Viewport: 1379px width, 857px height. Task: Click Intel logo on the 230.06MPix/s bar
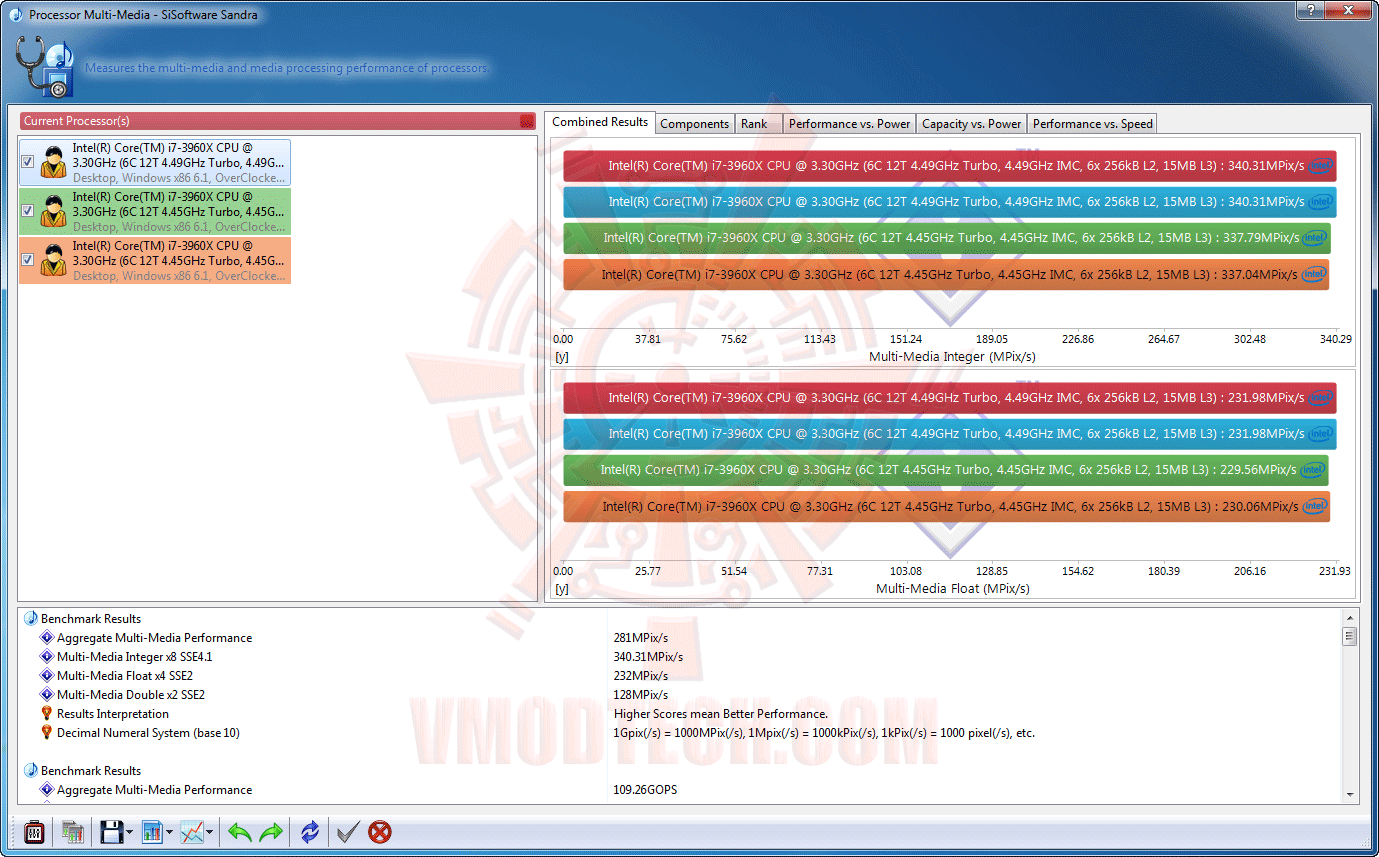(x=1315, y=507)
